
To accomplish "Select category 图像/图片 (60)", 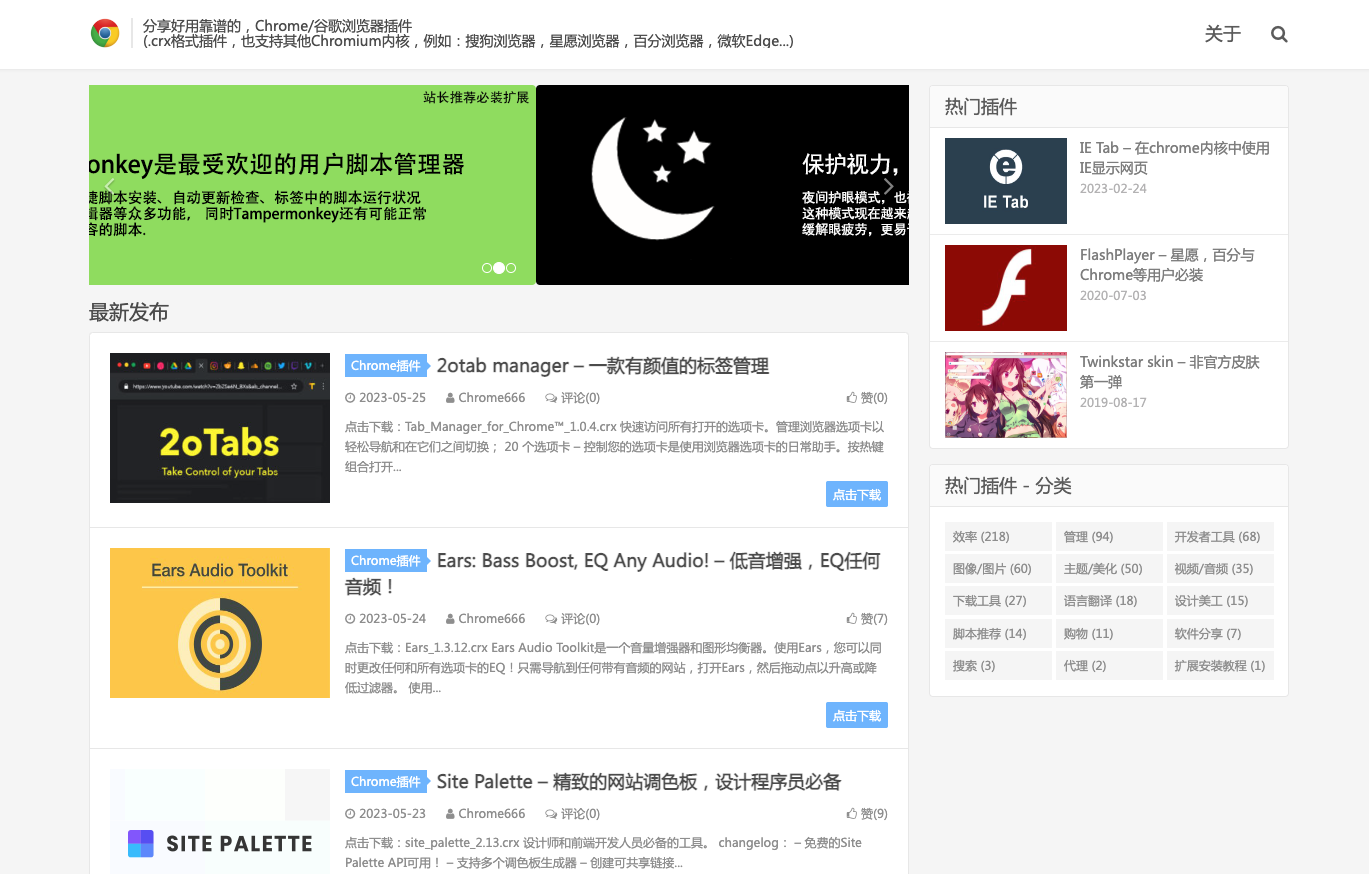I will pos(998,569).
